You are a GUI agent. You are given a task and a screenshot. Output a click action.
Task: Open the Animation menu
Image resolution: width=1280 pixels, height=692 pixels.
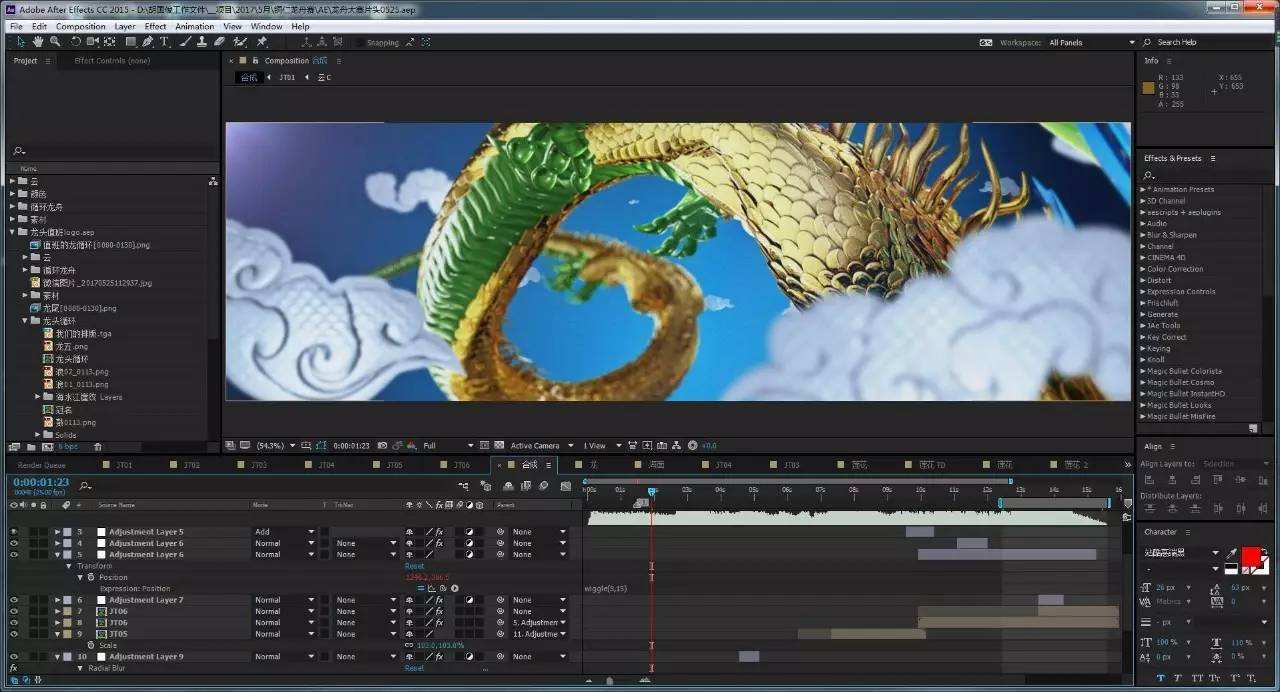point(195,26)
